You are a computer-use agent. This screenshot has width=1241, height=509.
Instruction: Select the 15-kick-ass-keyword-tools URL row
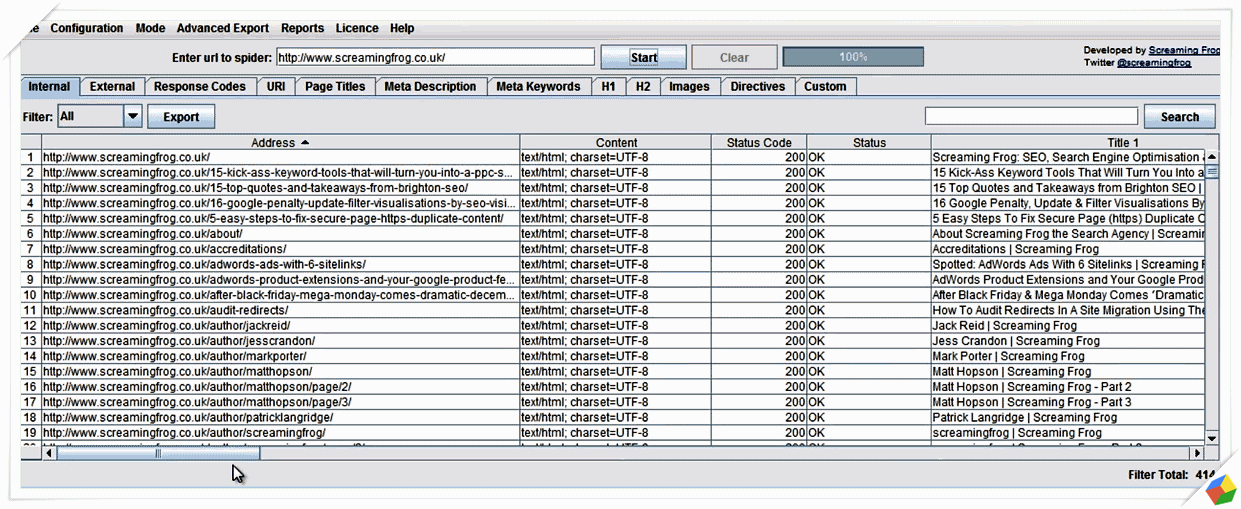click(280, 172)
